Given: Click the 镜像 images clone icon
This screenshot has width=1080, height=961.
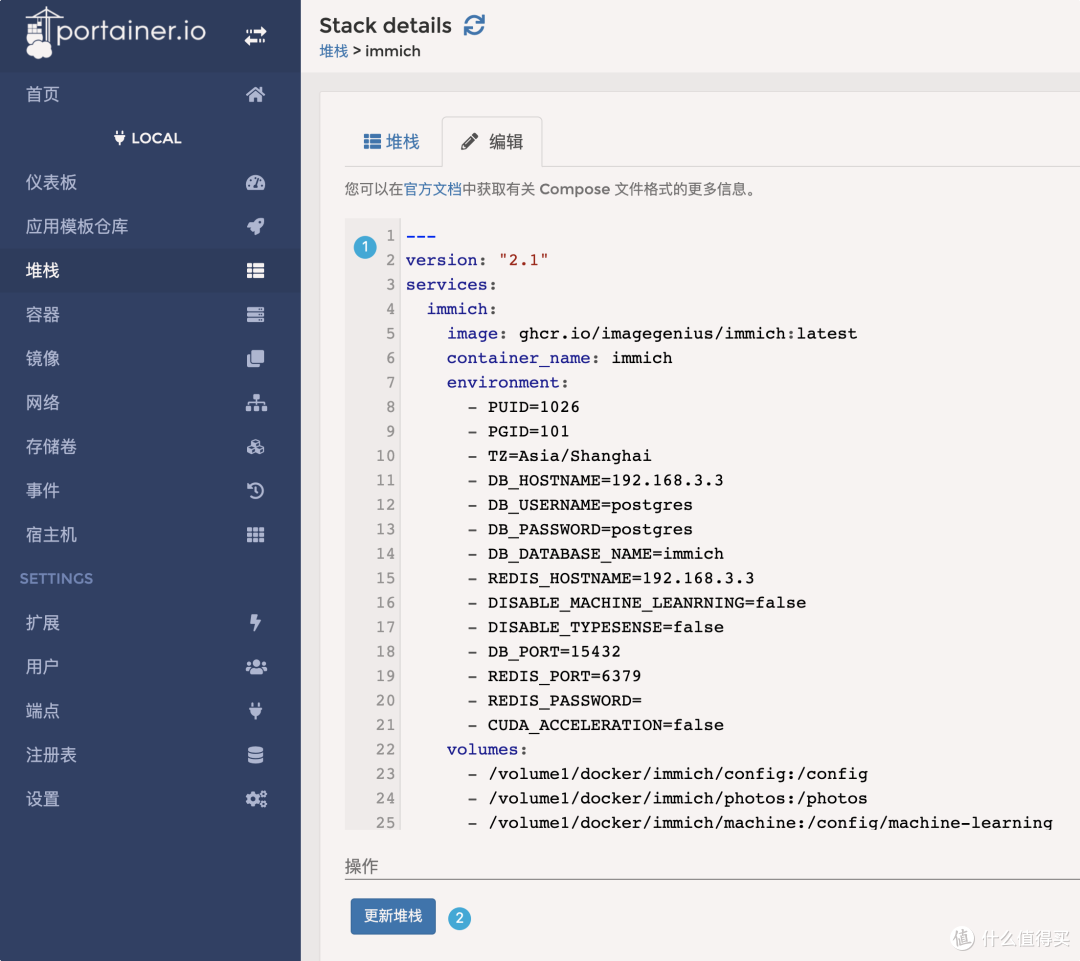Looking at the screenshot, I should coord(256,359).
